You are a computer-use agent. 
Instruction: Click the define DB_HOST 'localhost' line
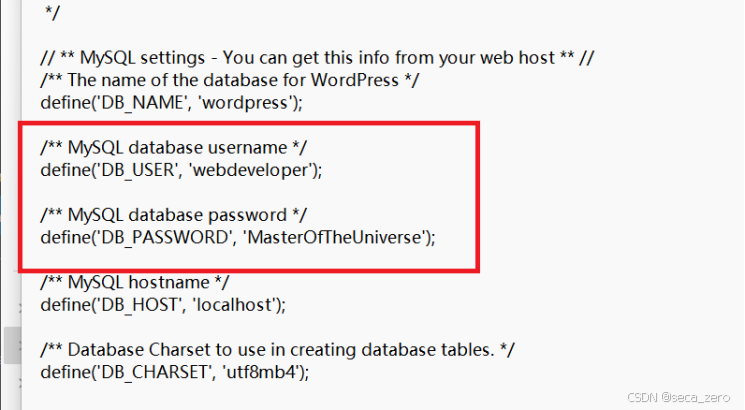click(163, 305)
